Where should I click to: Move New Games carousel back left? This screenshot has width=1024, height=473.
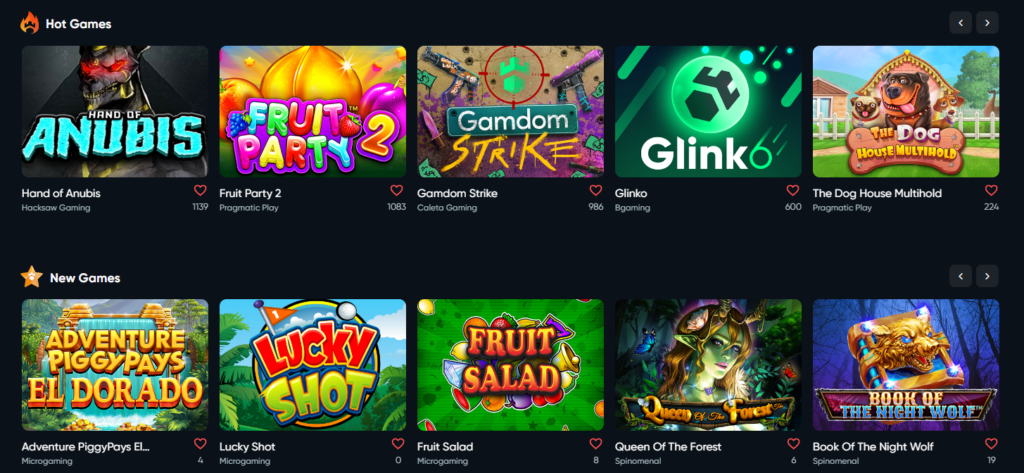(961, 276)
